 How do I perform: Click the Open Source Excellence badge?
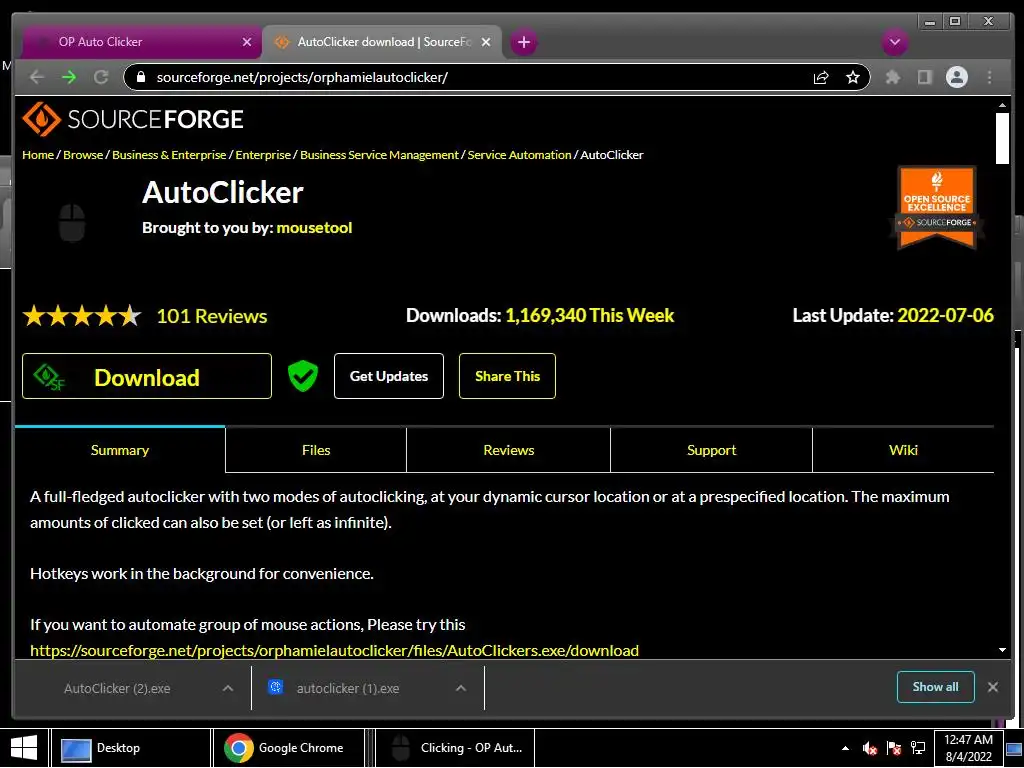click(937, 208)
